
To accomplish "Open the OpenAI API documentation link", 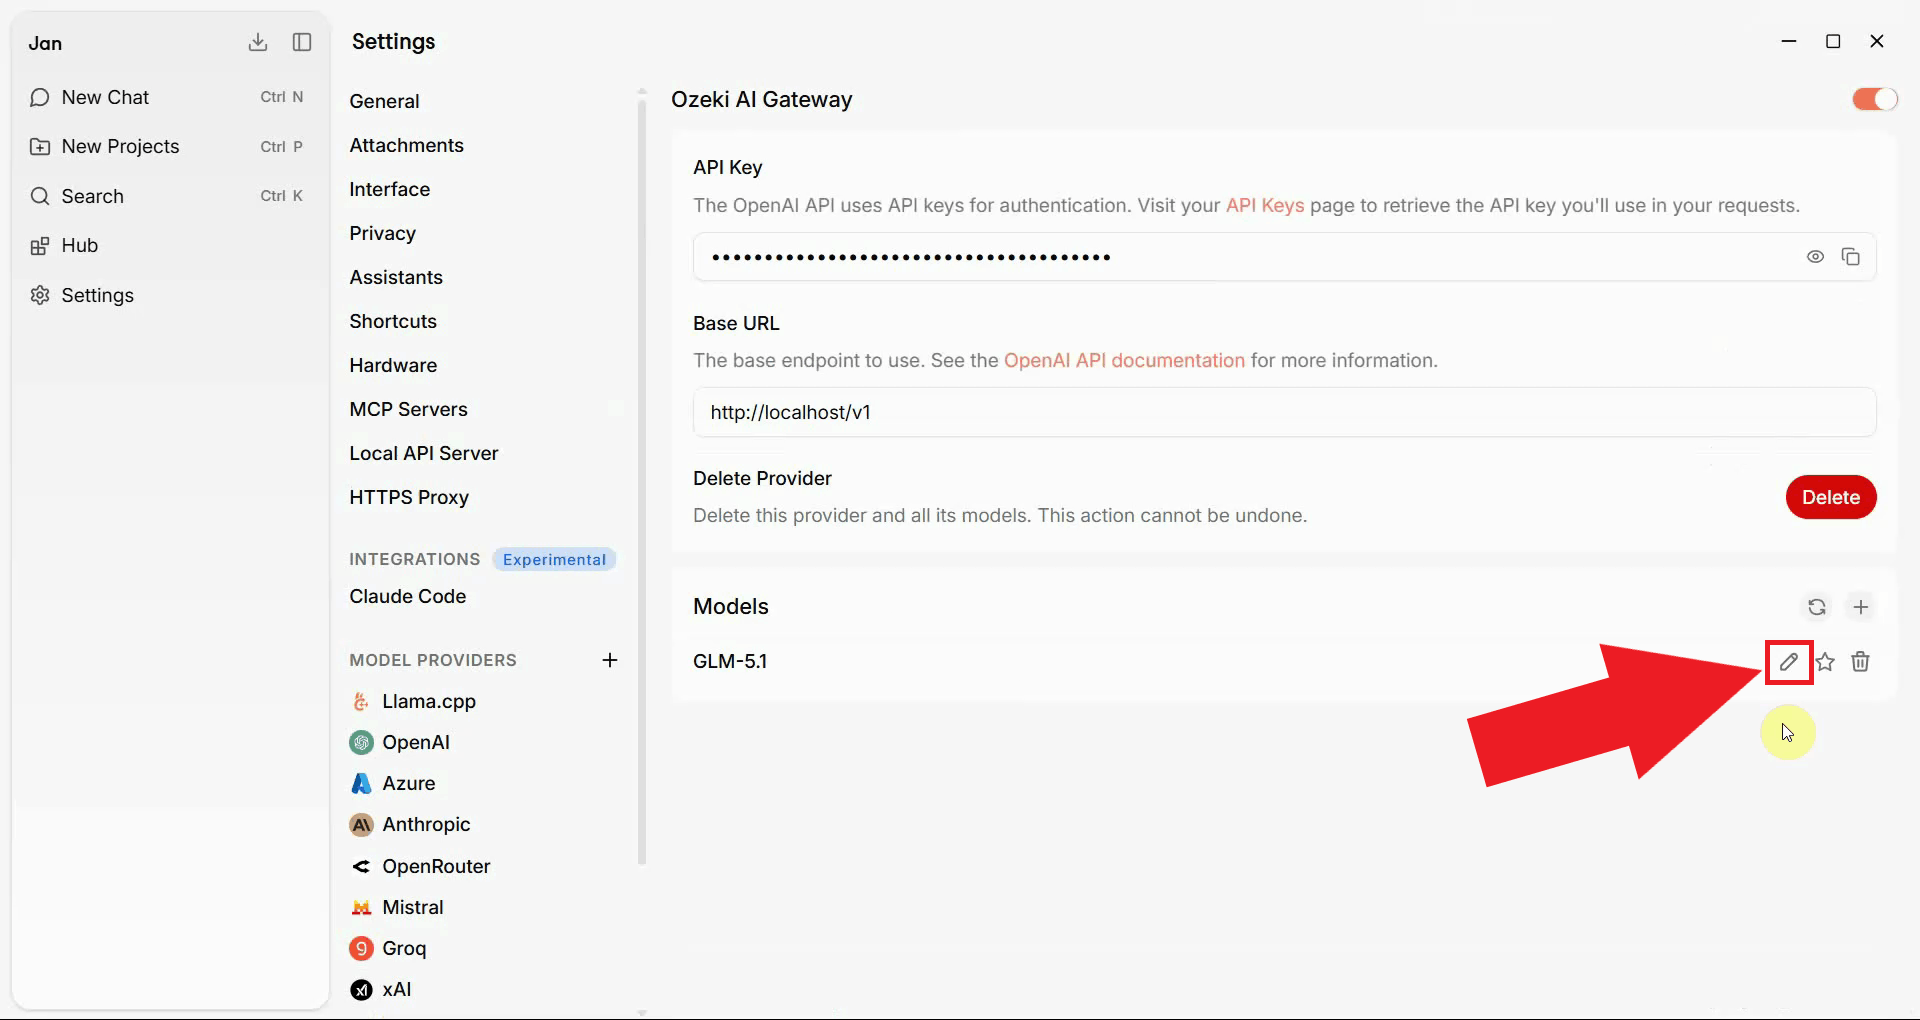I will point(1124,360).
